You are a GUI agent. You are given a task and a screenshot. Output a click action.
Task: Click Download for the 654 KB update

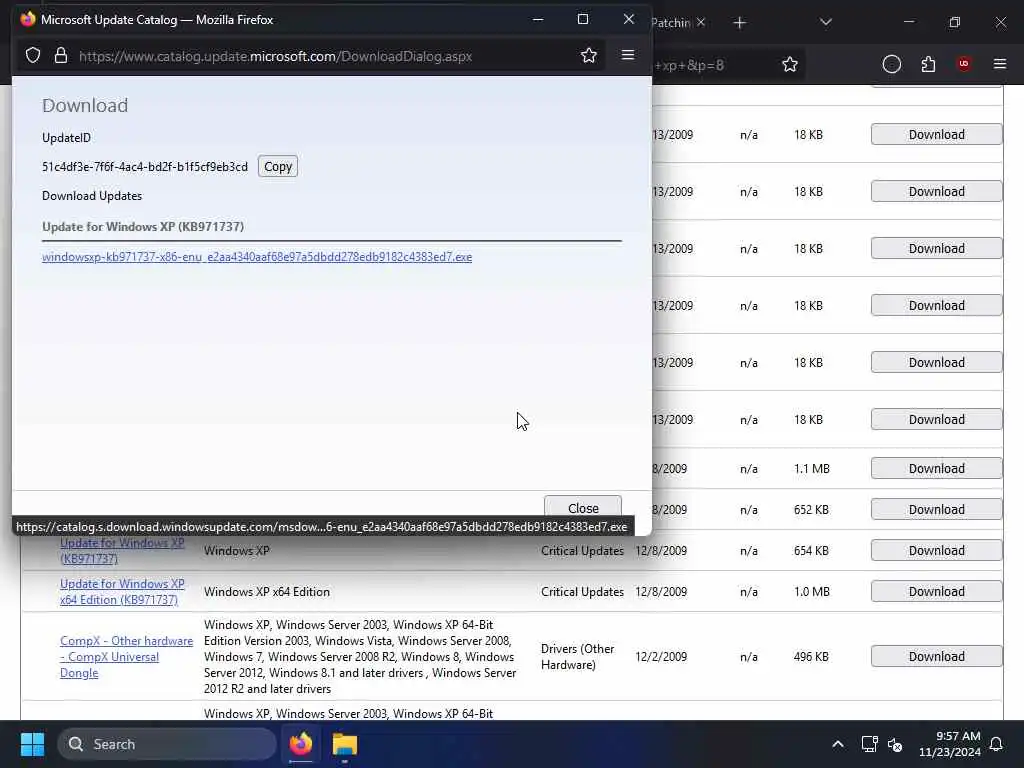pyautogui.click(x=936, y=551)
